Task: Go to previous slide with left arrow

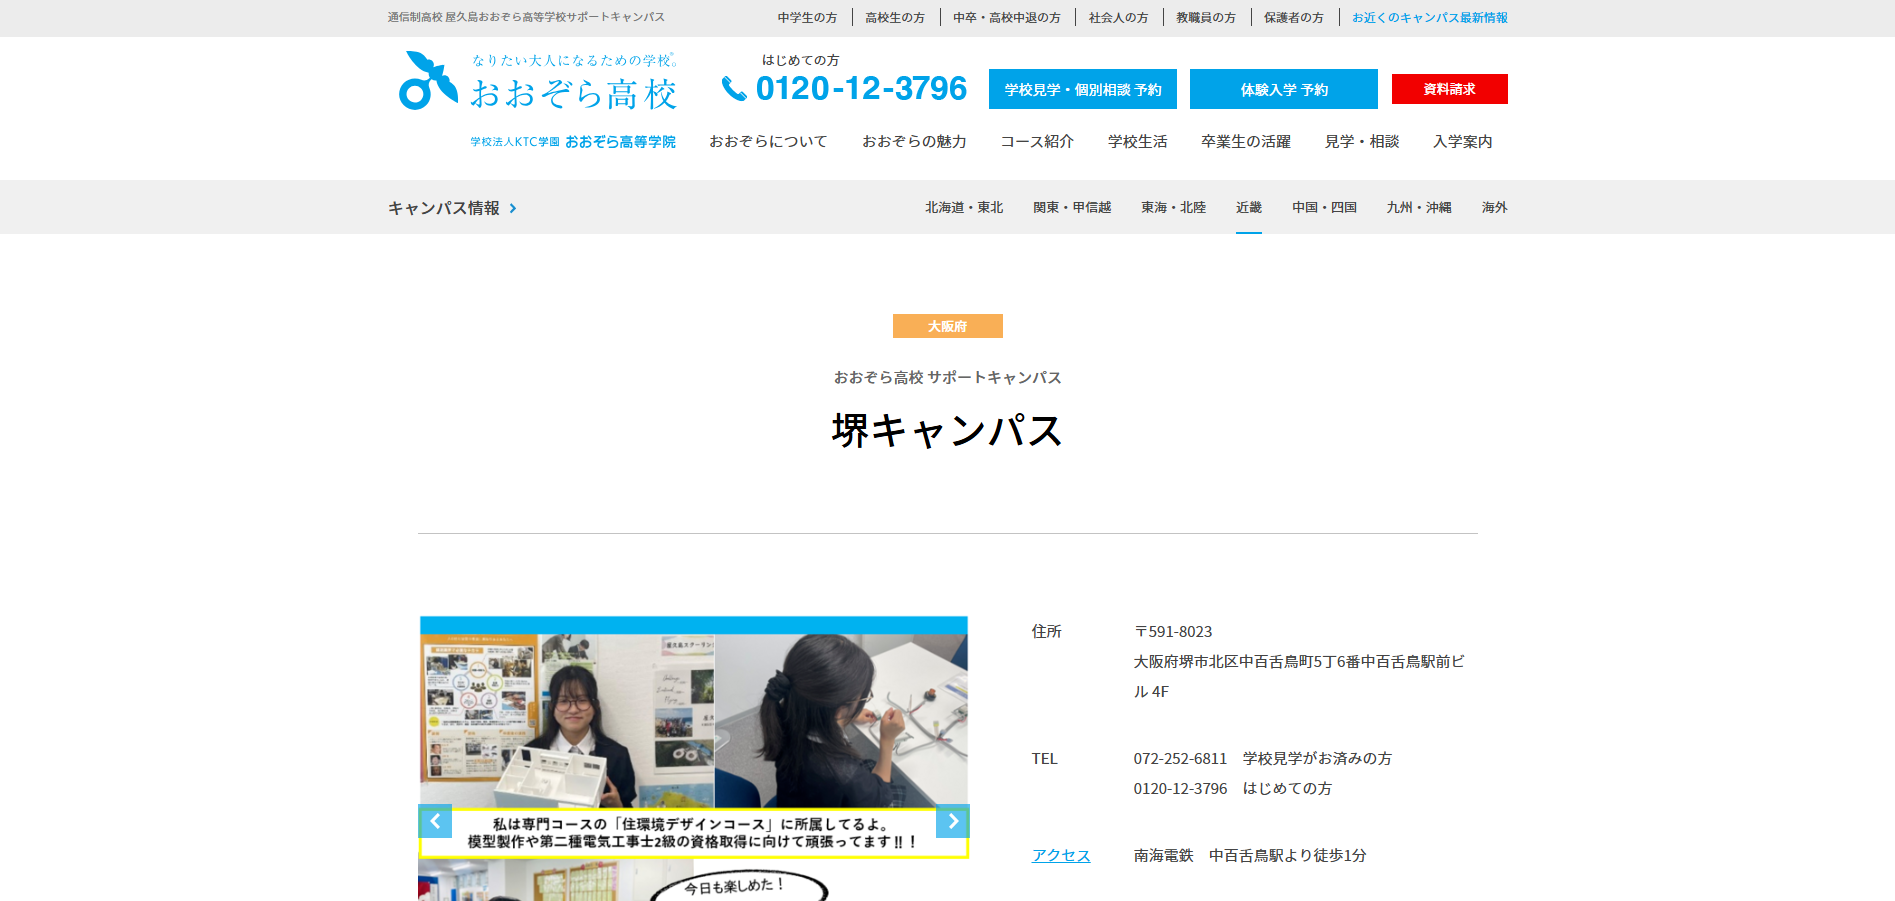Action: point(435,821)
